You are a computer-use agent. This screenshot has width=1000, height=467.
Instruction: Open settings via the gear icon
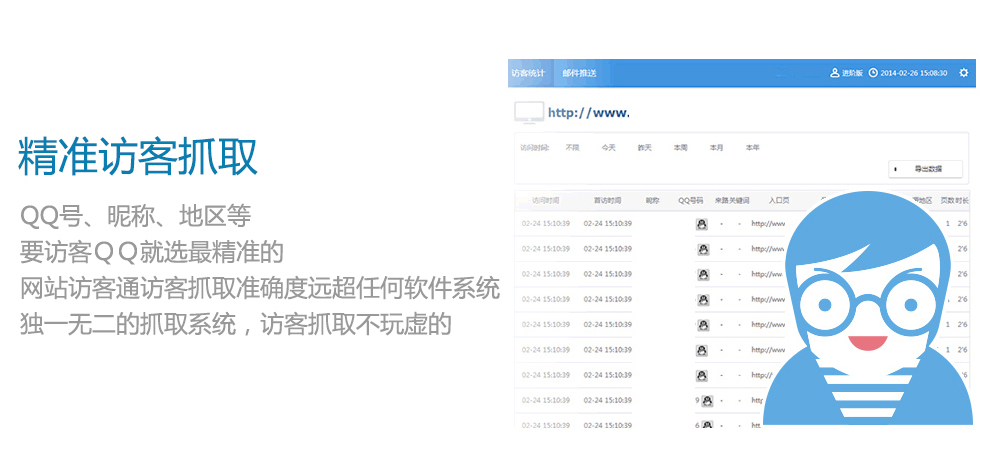point(963,73)
